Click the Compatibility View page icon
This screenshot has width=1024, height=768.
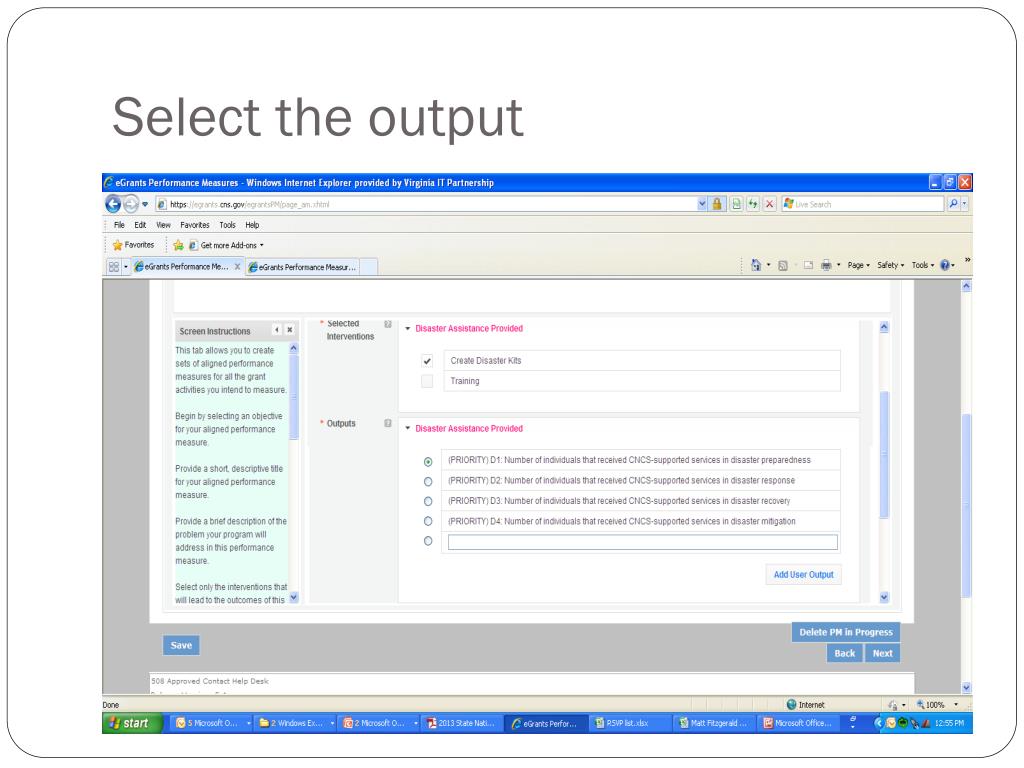[x=736, y=204]
